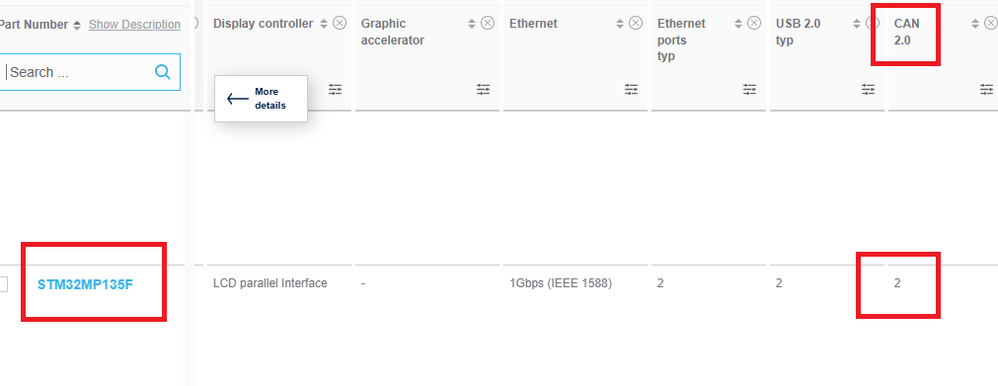This screenshot has height=386, width=998.
Task: Open CAN 2.0 filter settings icon
Action: point(987,89)
